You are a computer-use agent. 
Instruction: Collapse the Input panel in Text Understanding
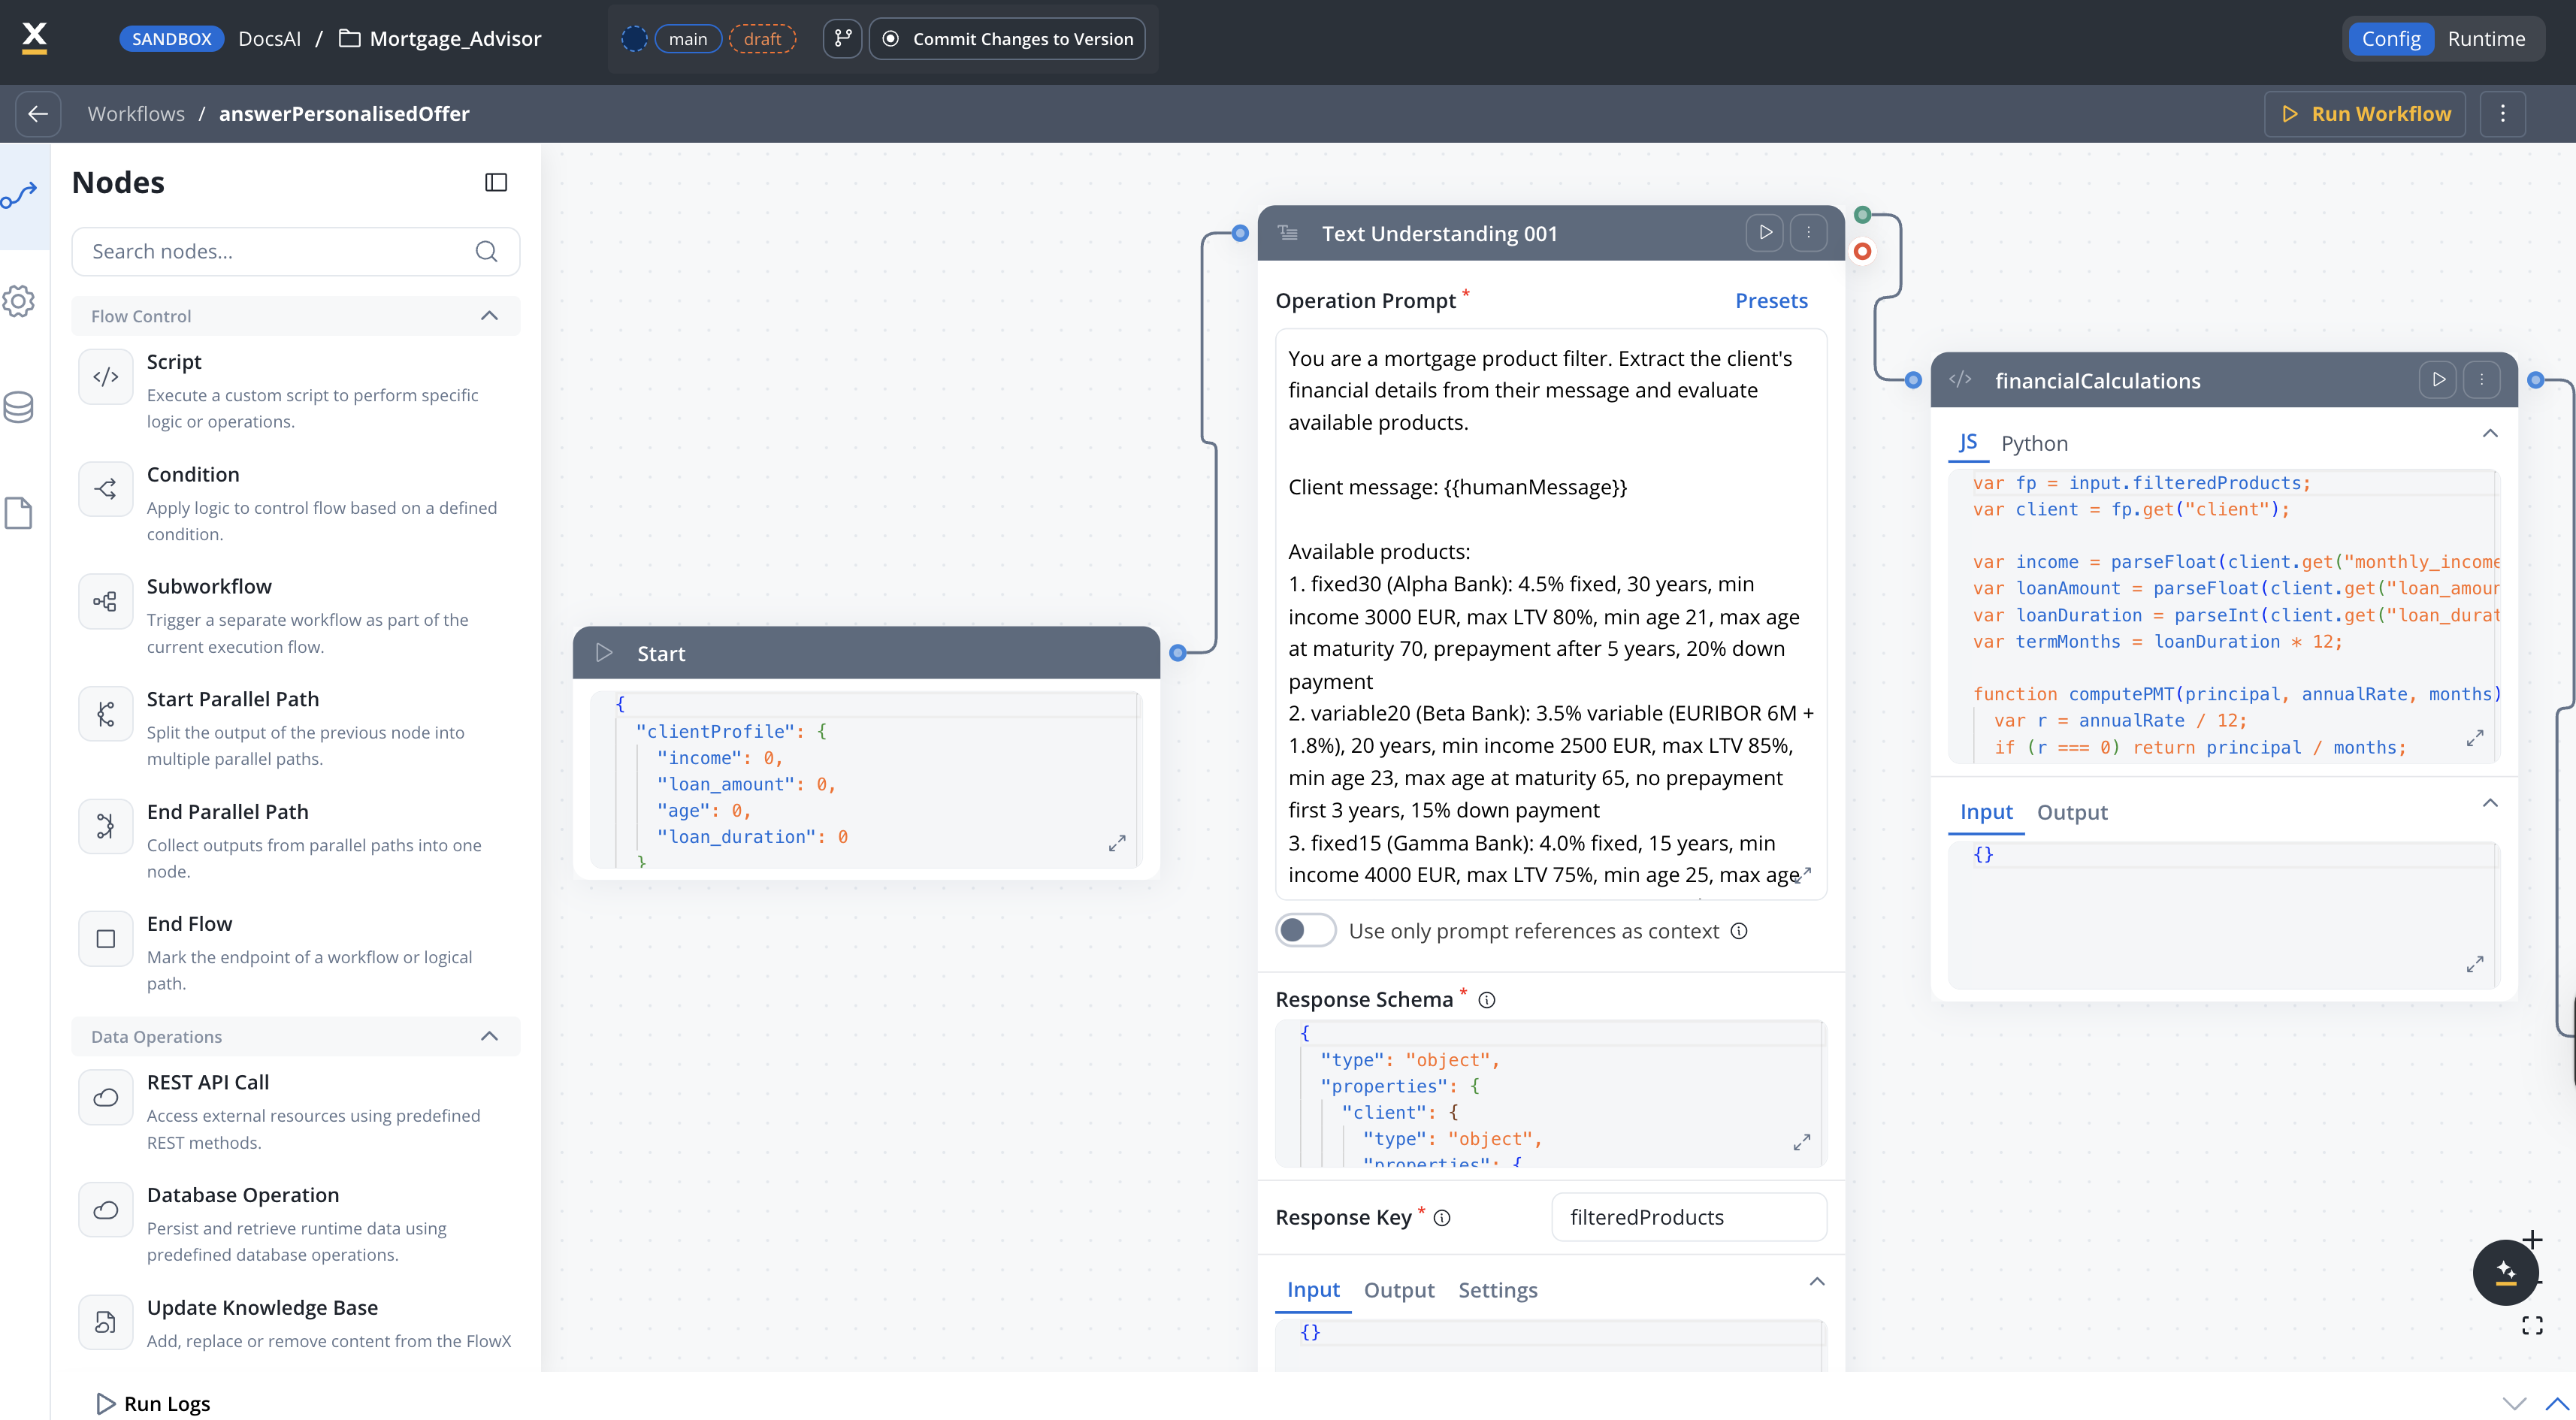[1816, 1281]
